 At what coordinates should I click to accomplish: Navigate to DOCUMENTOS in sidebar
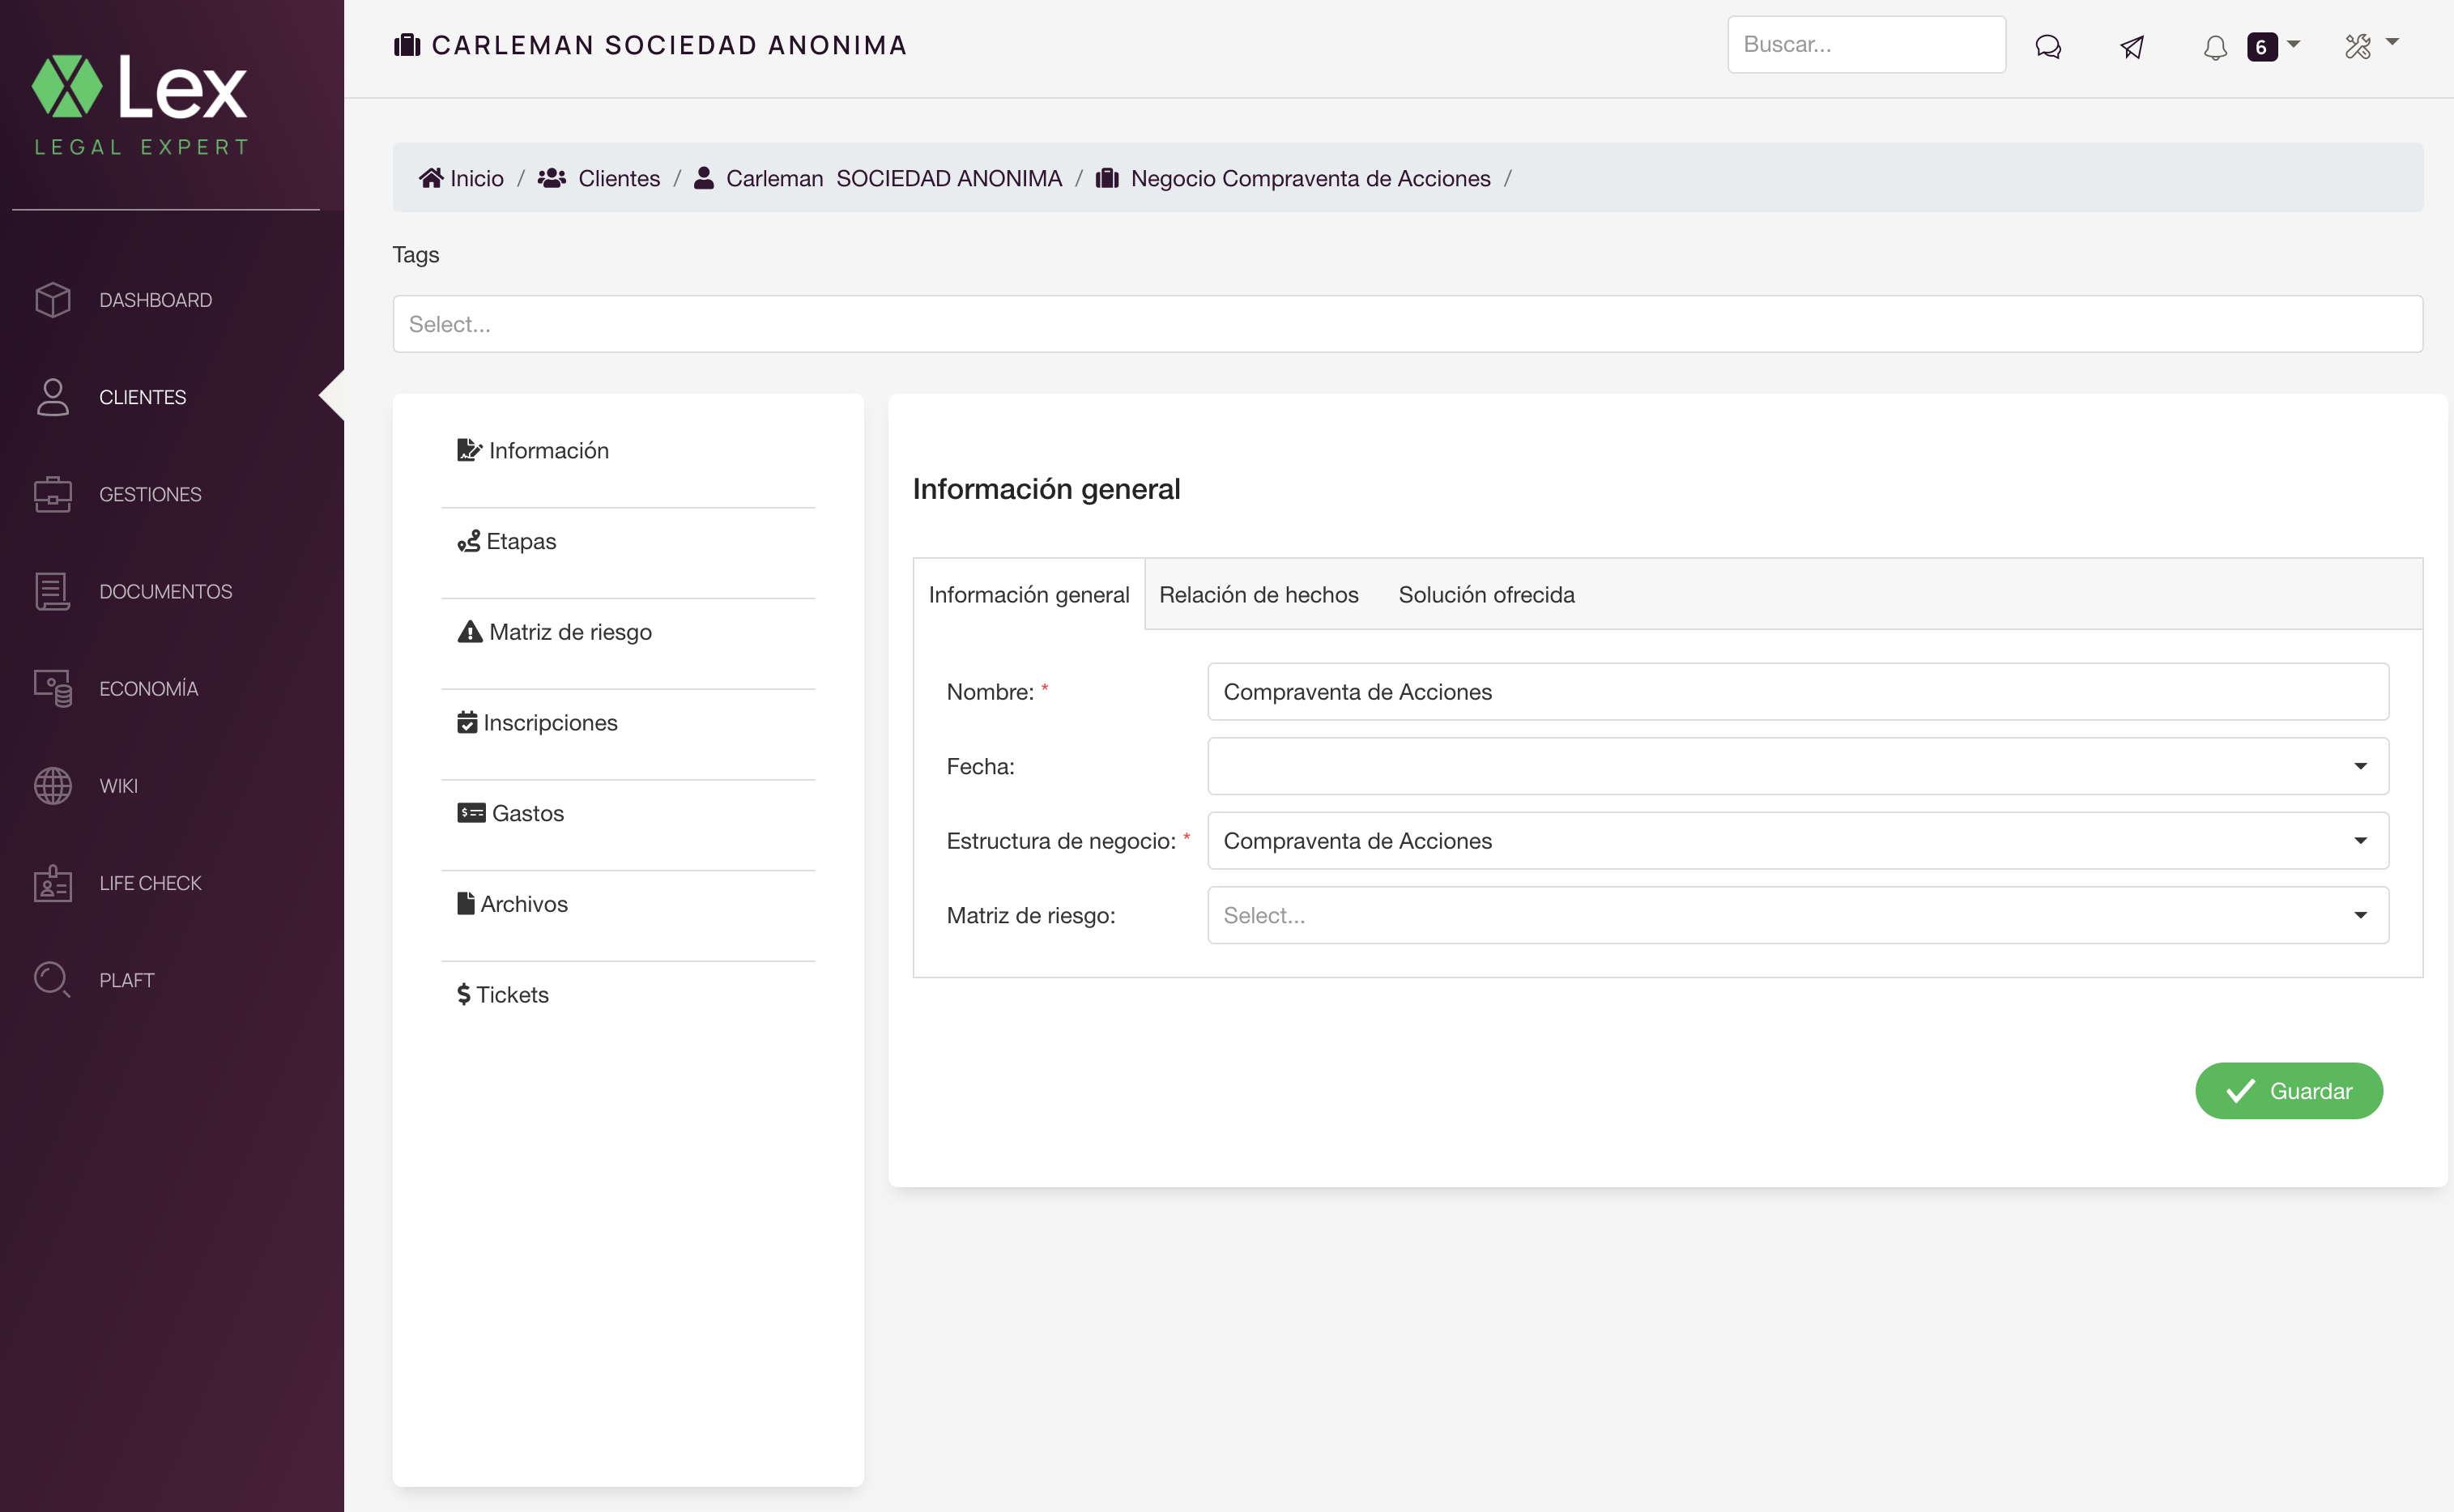click(x=166, y=591)
